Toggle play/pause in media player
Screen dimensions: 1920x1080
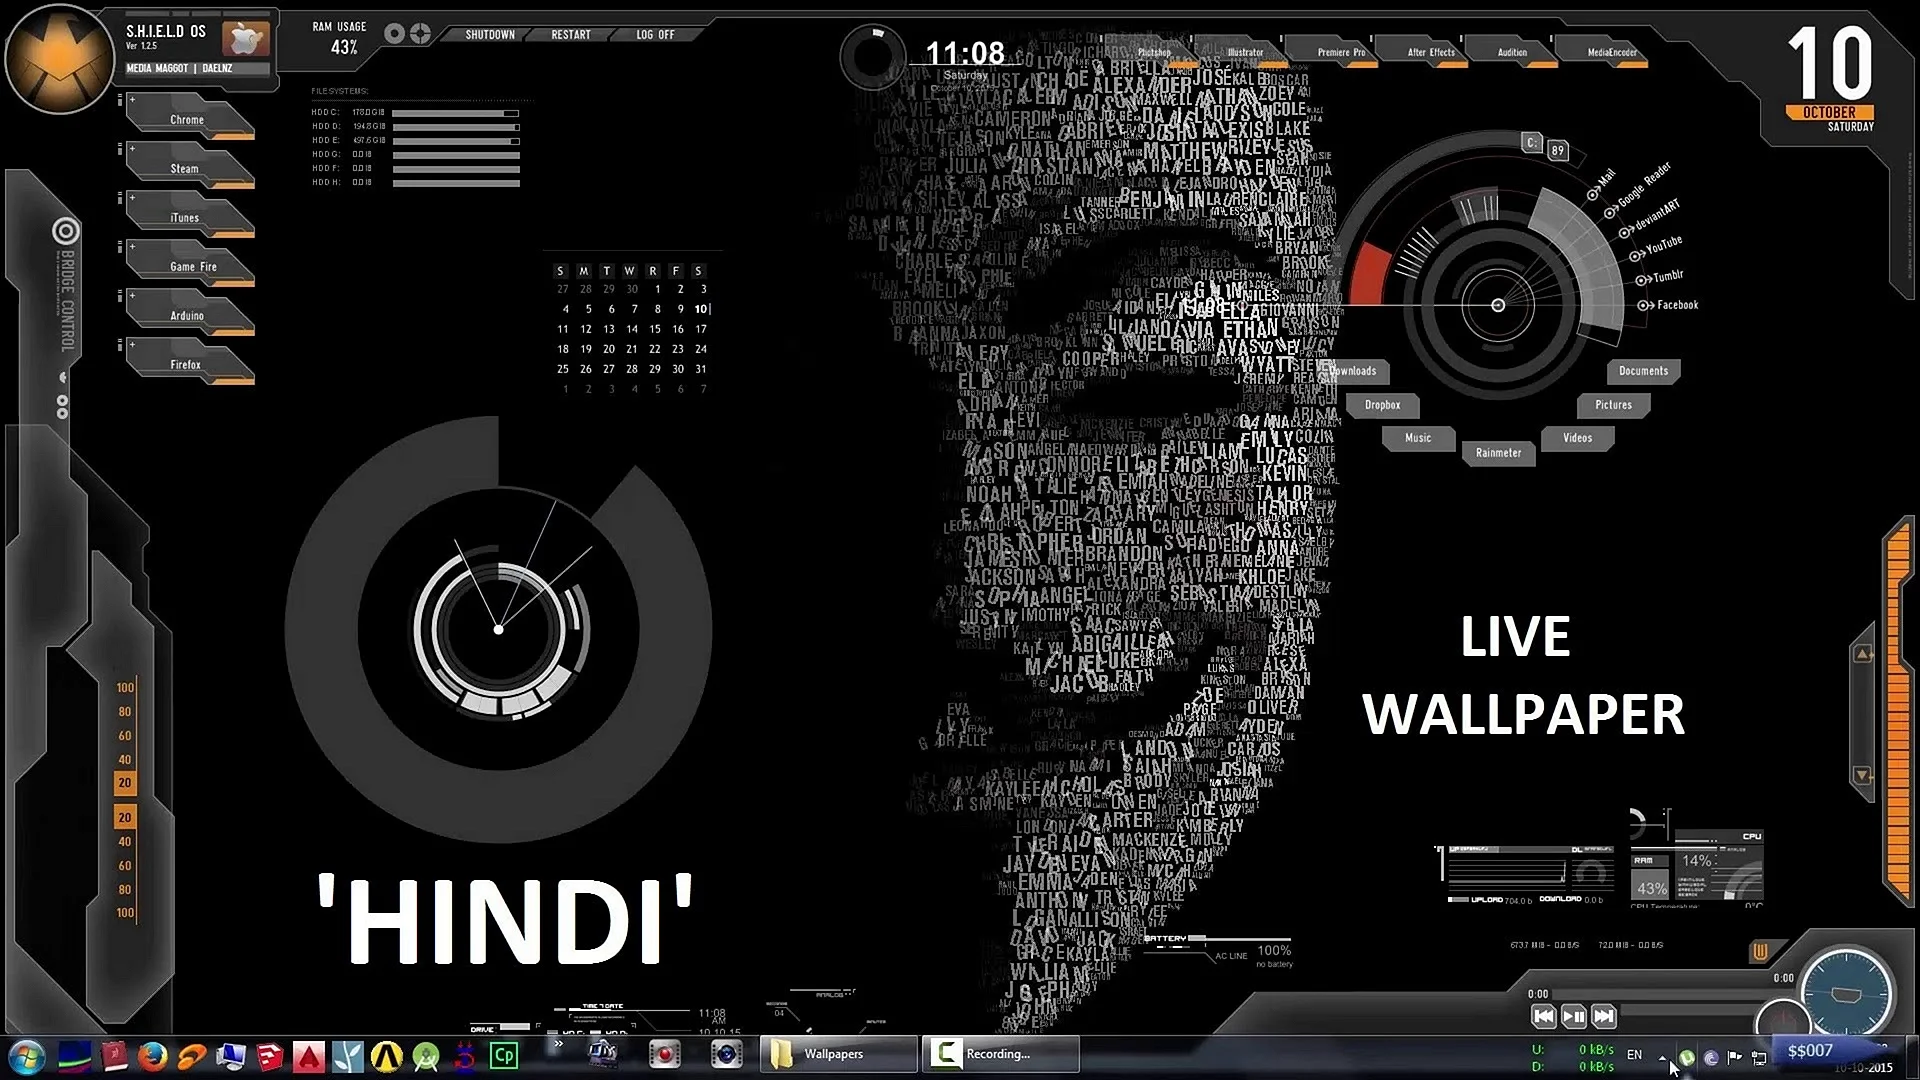[1573, 1016]
